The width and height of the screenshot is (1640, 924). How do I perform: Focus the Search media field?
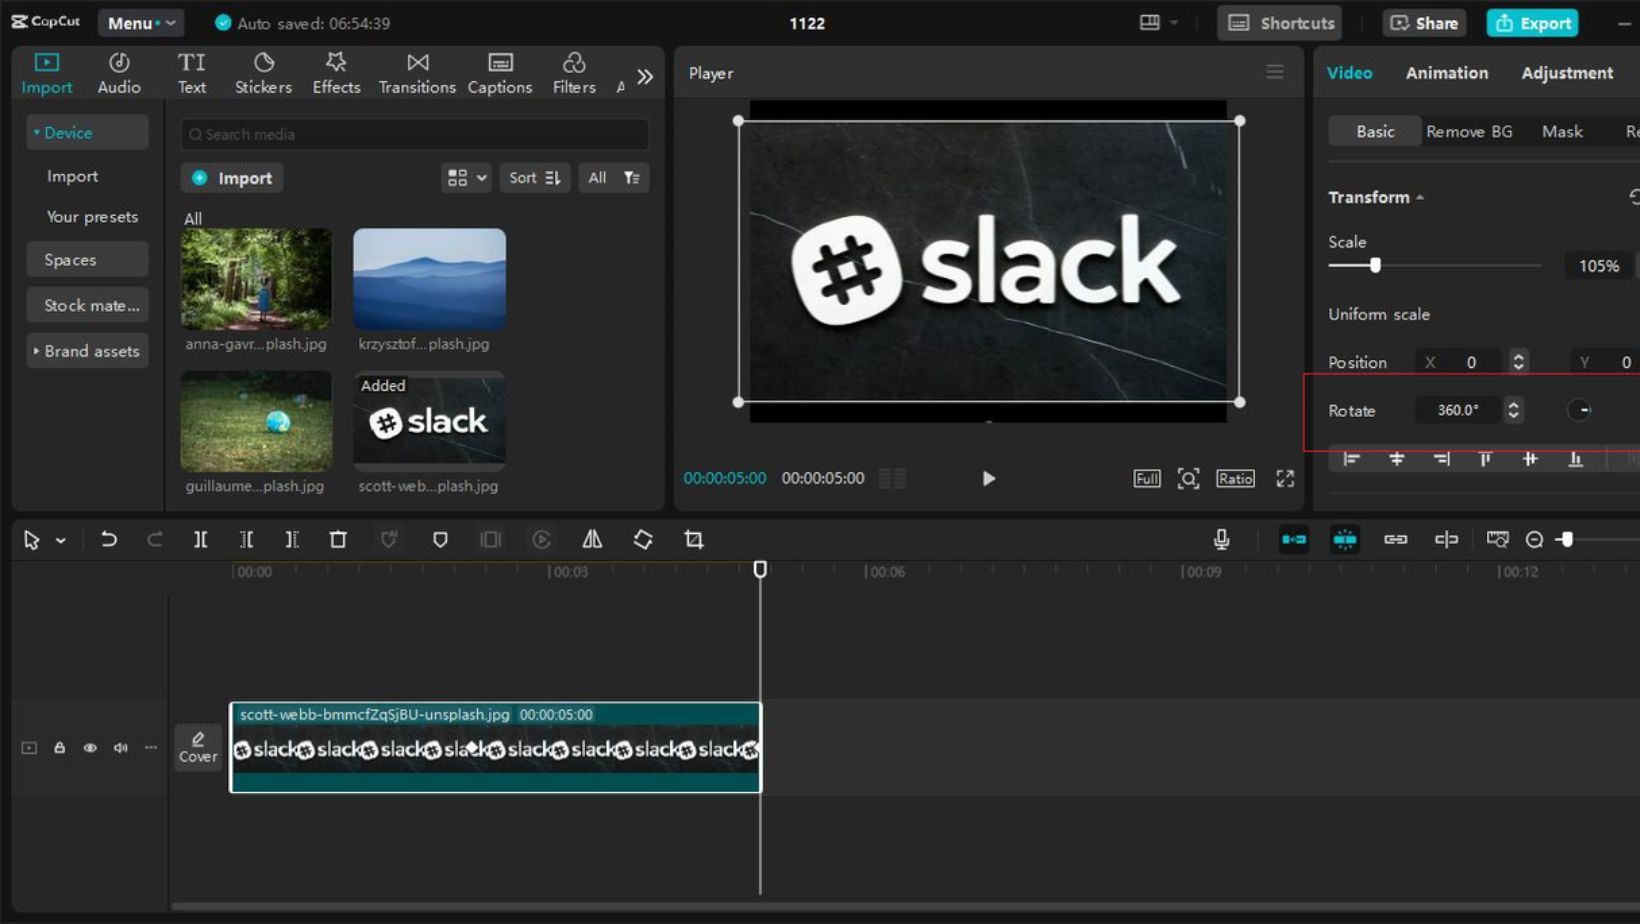tap(414, 134)
